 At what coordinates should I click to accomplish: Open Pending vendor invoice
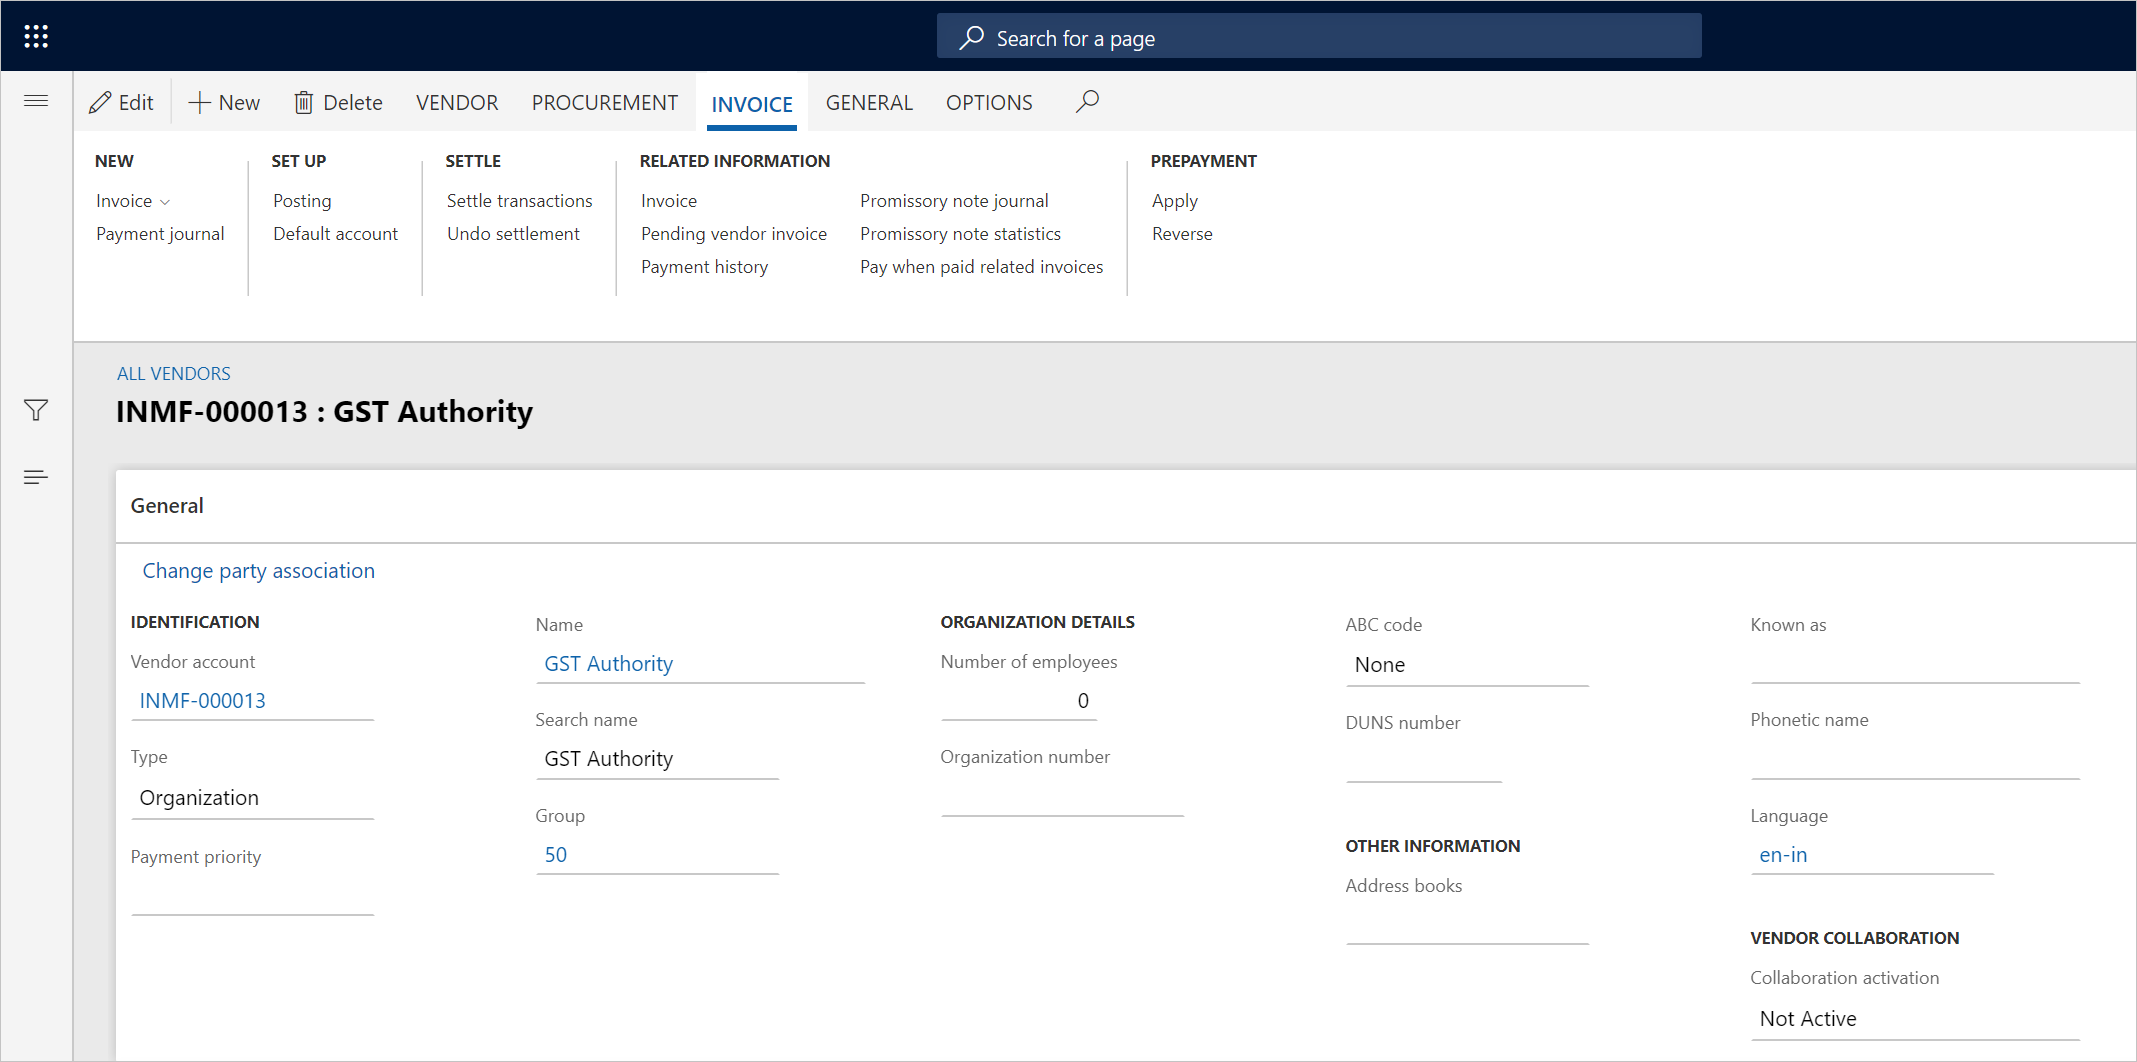(734, 234)
